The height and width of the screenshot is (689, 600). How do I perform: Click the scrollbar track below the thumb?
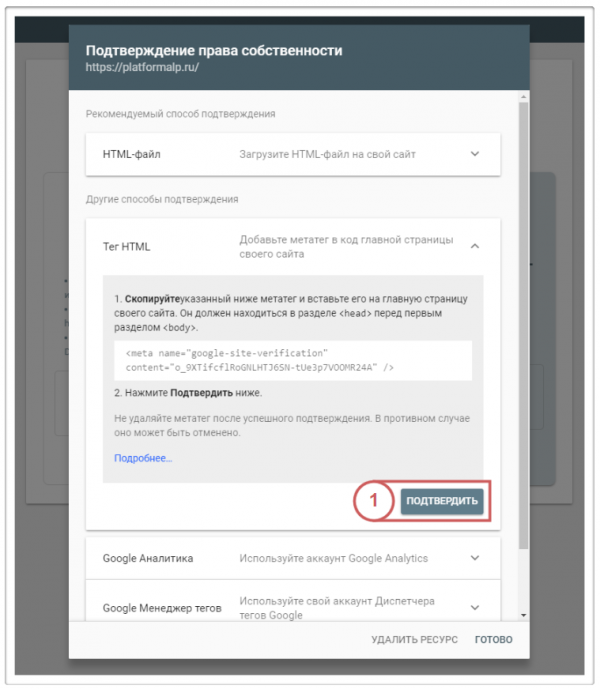523,579
